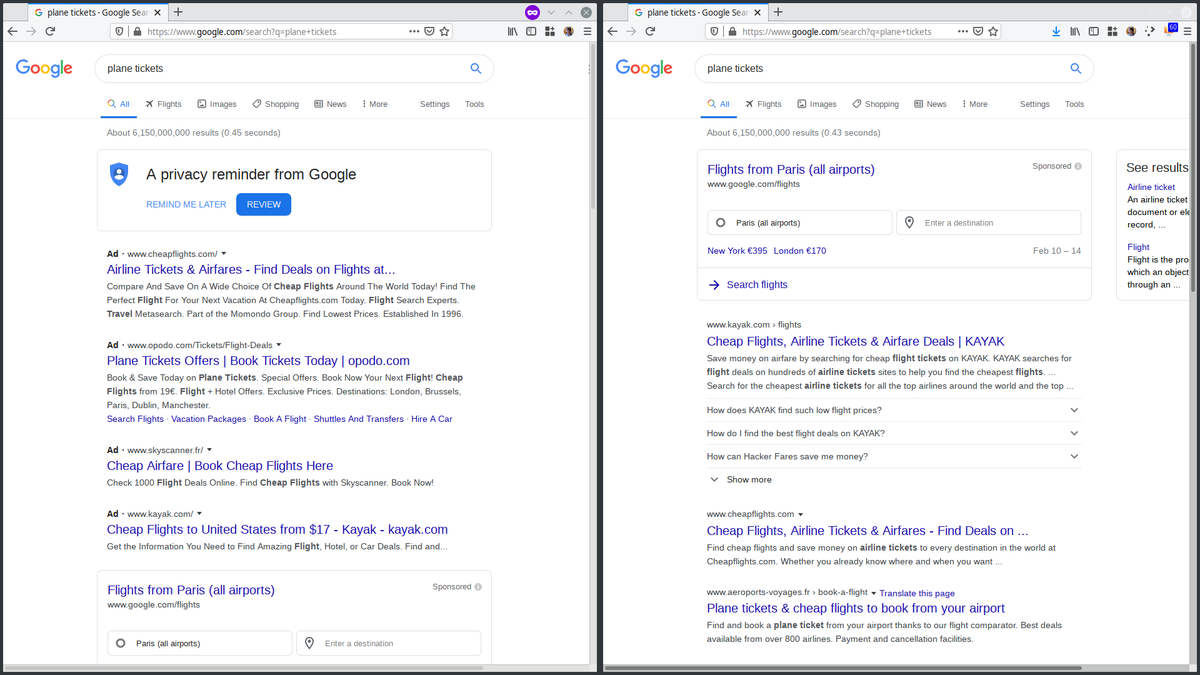Viewport: 1200px width, 675px height.
Task: Click private browsing mask icon in left window
Action: tap(532, 12)
